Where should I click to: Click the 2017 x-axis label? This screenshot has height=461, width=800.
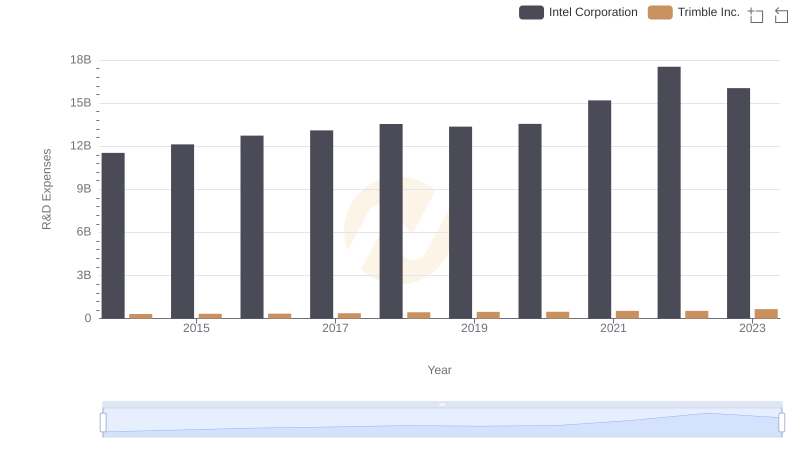pos(335,328)
